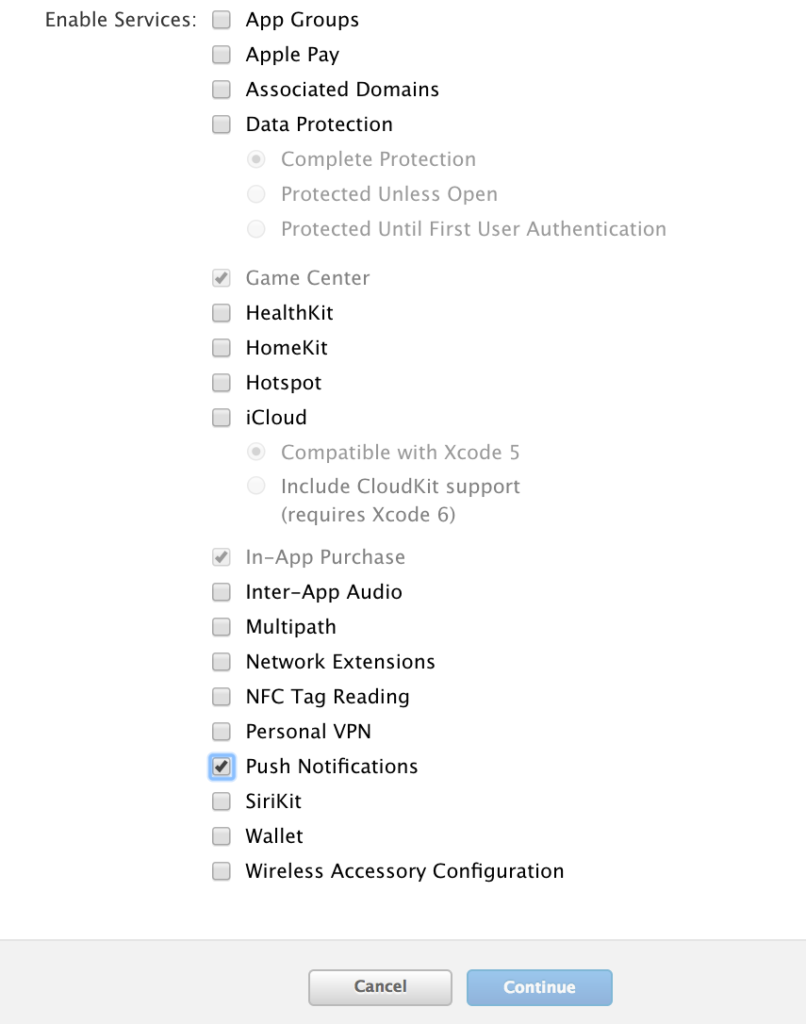The image size is (806, 1024).
Task: Check the Wallet service
Action: [x=221, y=837]
